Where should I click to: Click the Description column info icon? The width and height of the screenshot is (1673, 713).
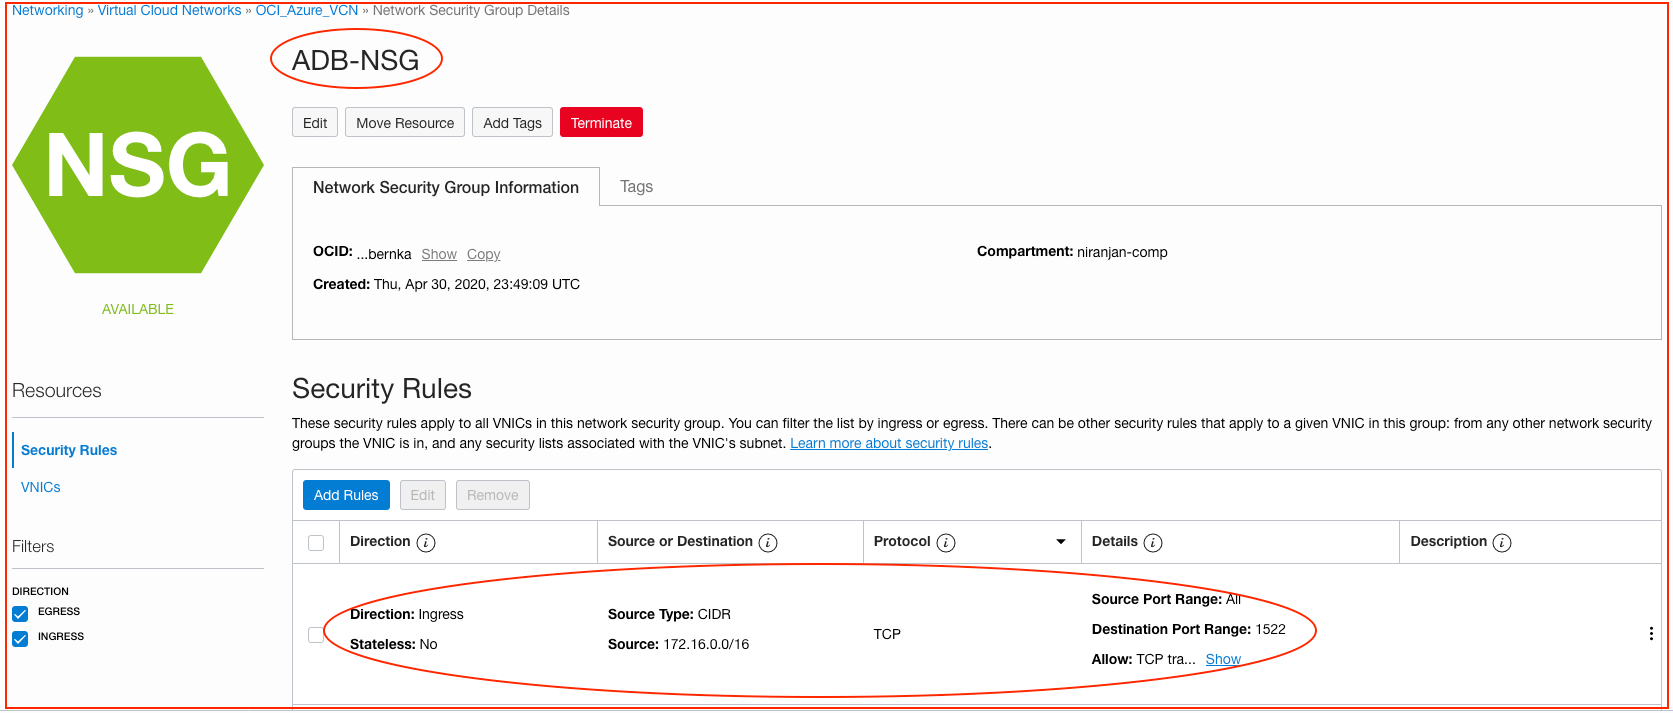click(1502, 543)
